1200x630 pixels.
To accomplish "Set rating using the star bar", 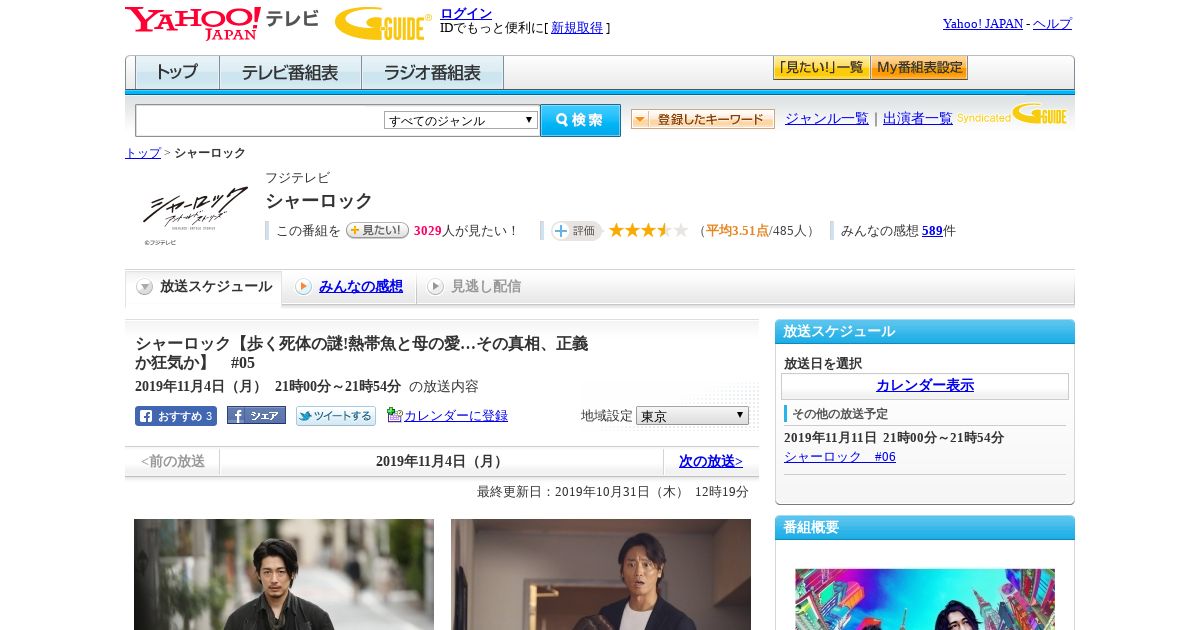I will (x=648, y=231).
